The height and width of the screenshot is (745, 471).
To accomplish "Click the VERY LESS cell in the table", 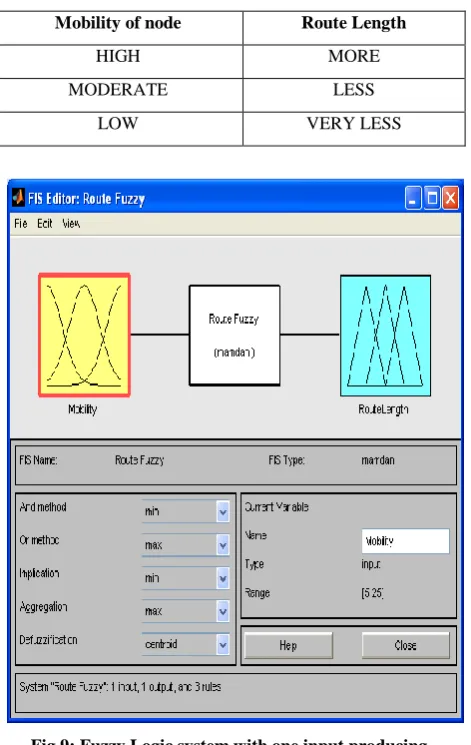I will 354,123.
